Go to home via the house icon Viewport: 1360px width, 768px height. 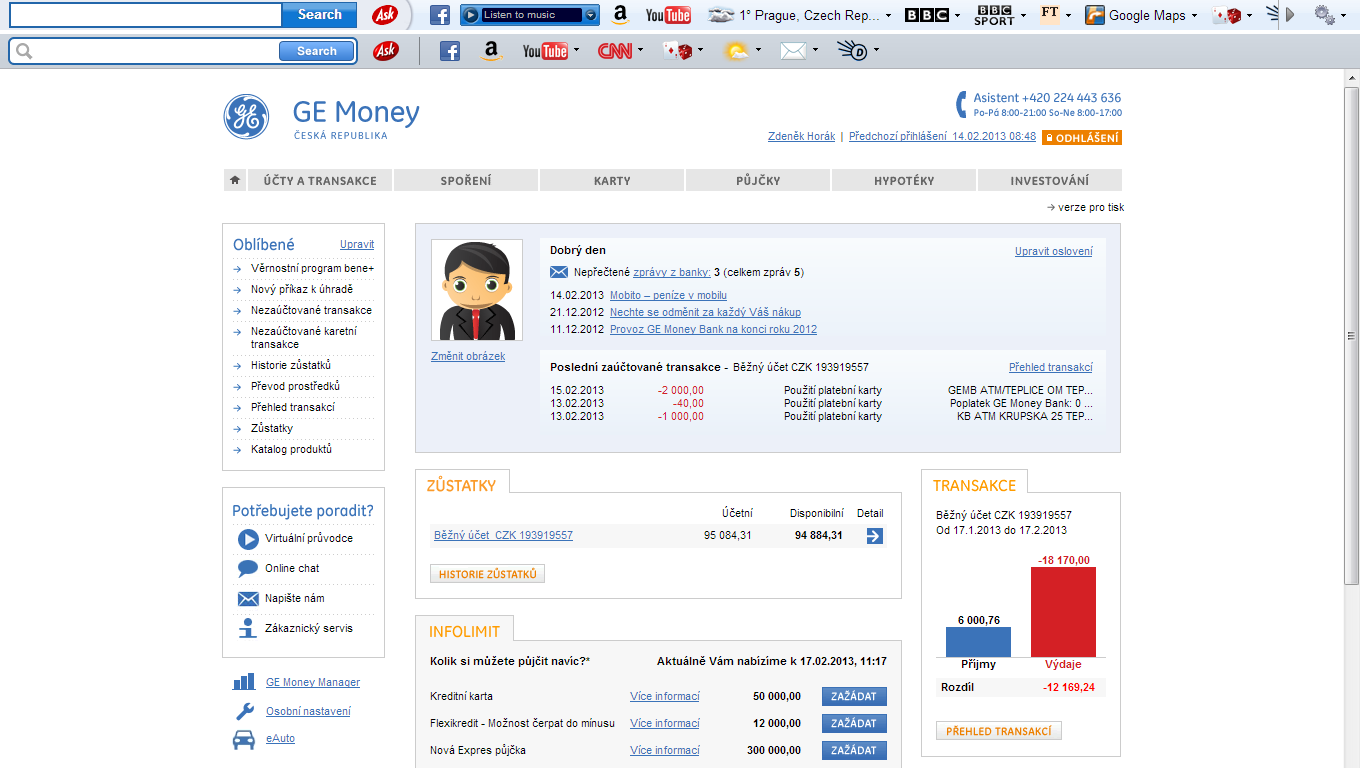[x=235, y=180]
